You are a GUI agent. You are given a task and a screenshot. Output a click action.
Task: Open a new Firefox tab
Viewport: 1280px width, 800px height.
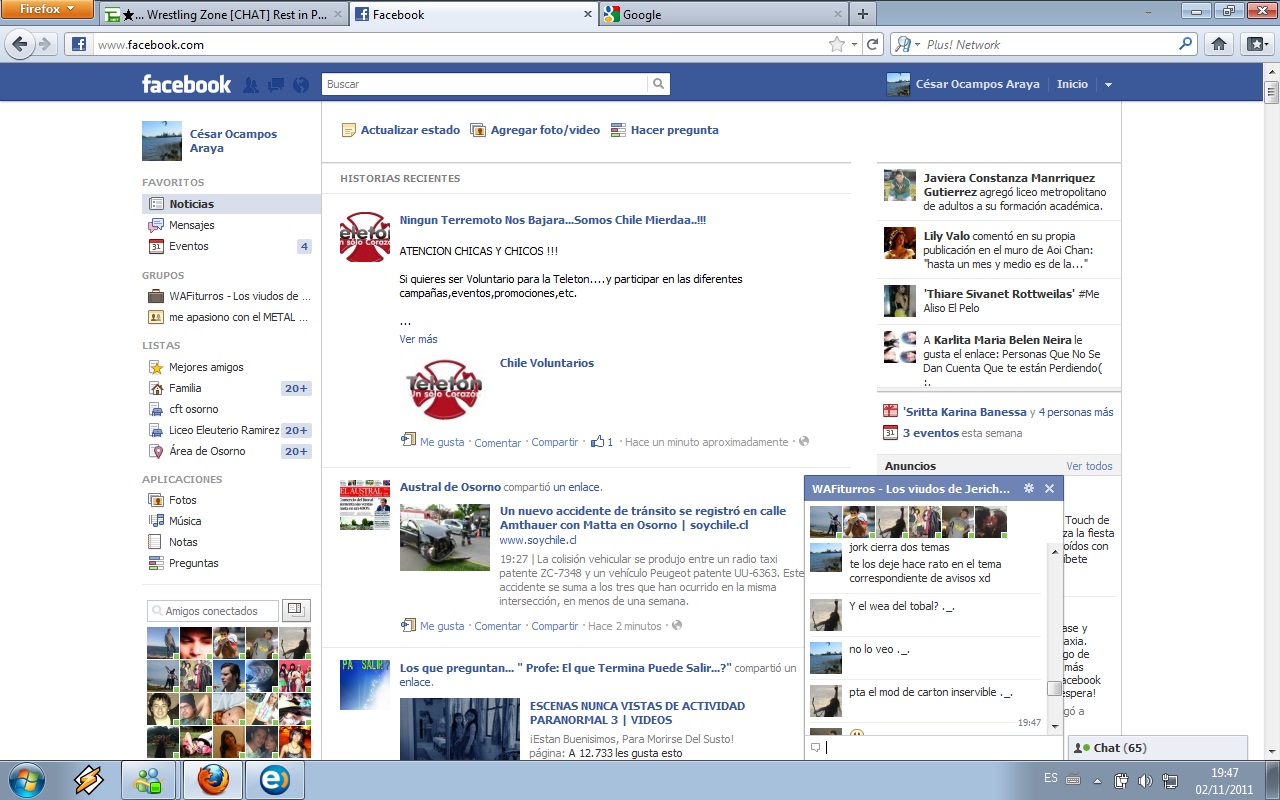coord(862,14)
